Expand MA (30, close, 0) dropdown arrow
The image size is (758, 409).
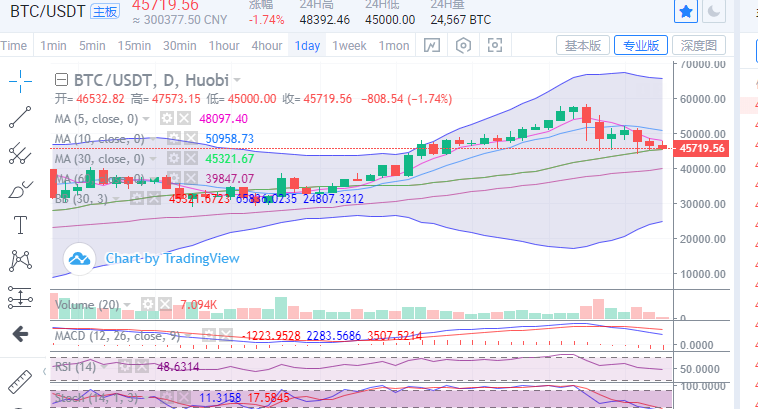coord(153,159)
